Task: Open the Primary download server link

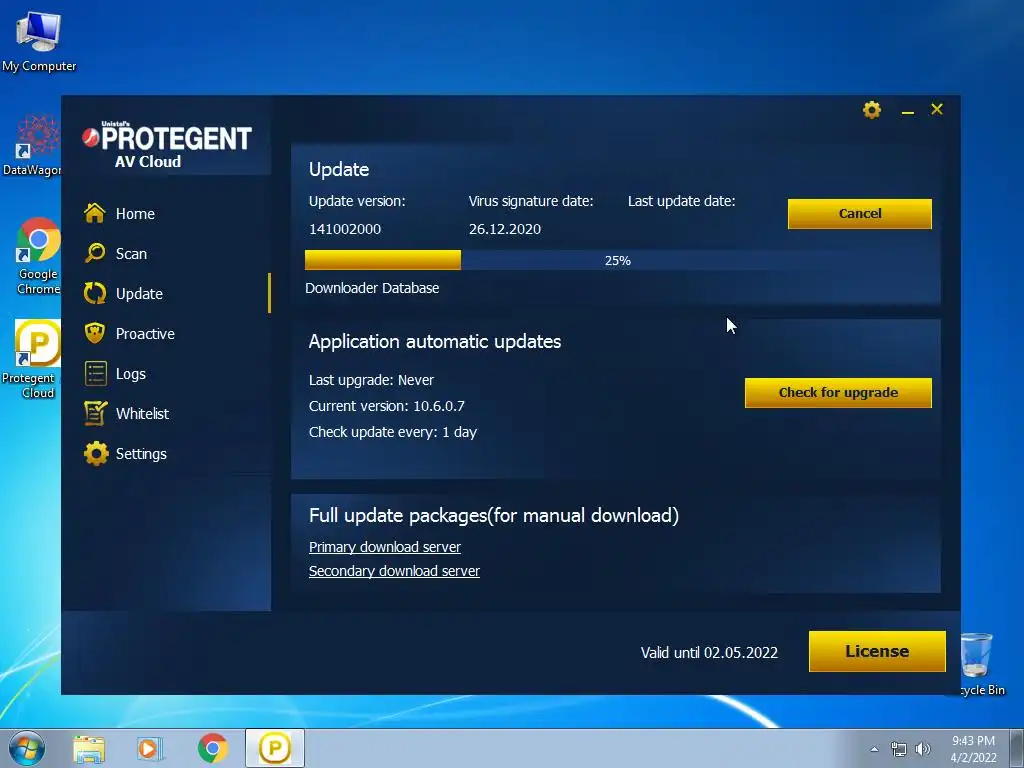Action: click(385, 547)
